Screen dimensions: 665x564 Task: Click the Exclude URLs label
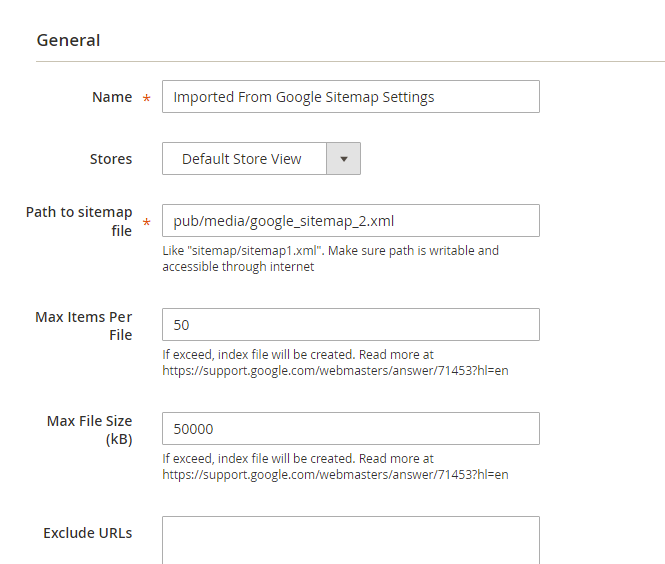(88, 533)
